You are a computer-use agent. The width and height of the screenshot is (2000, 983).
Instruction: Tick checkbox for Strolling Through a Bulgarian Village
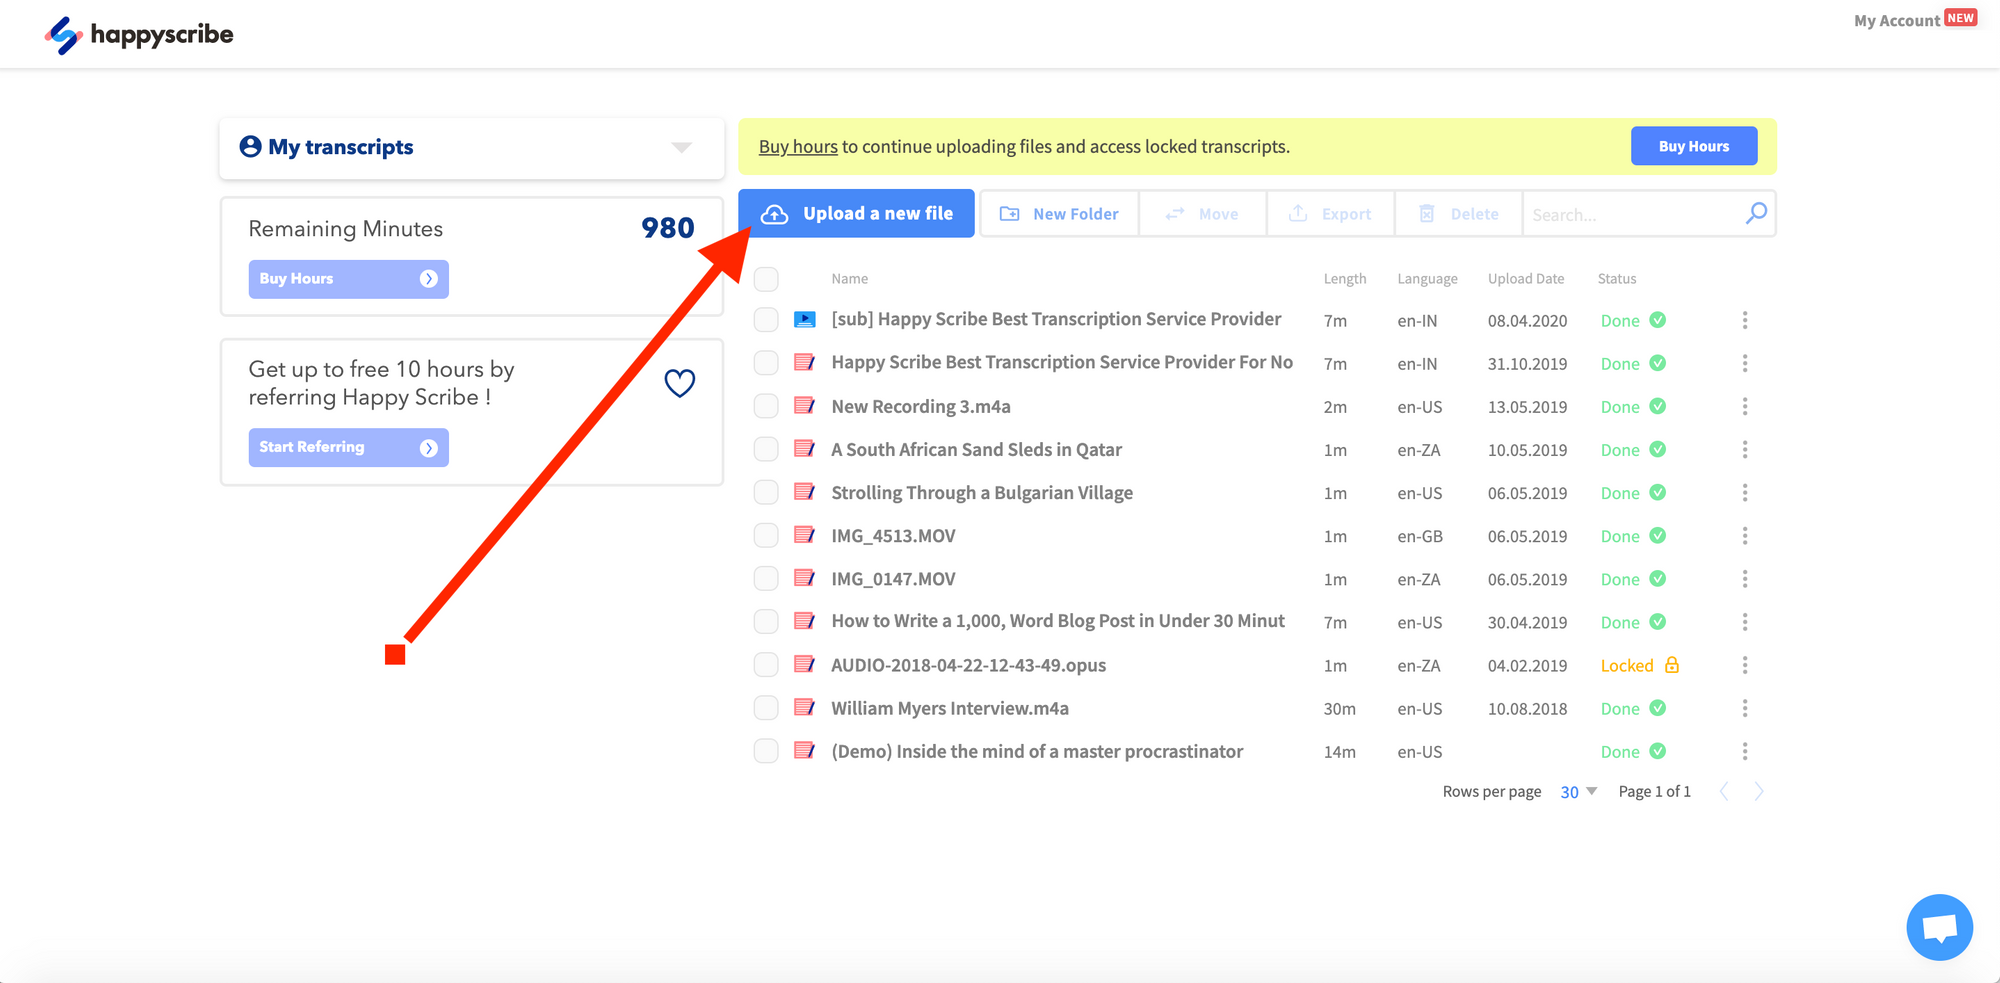[766, 493]
